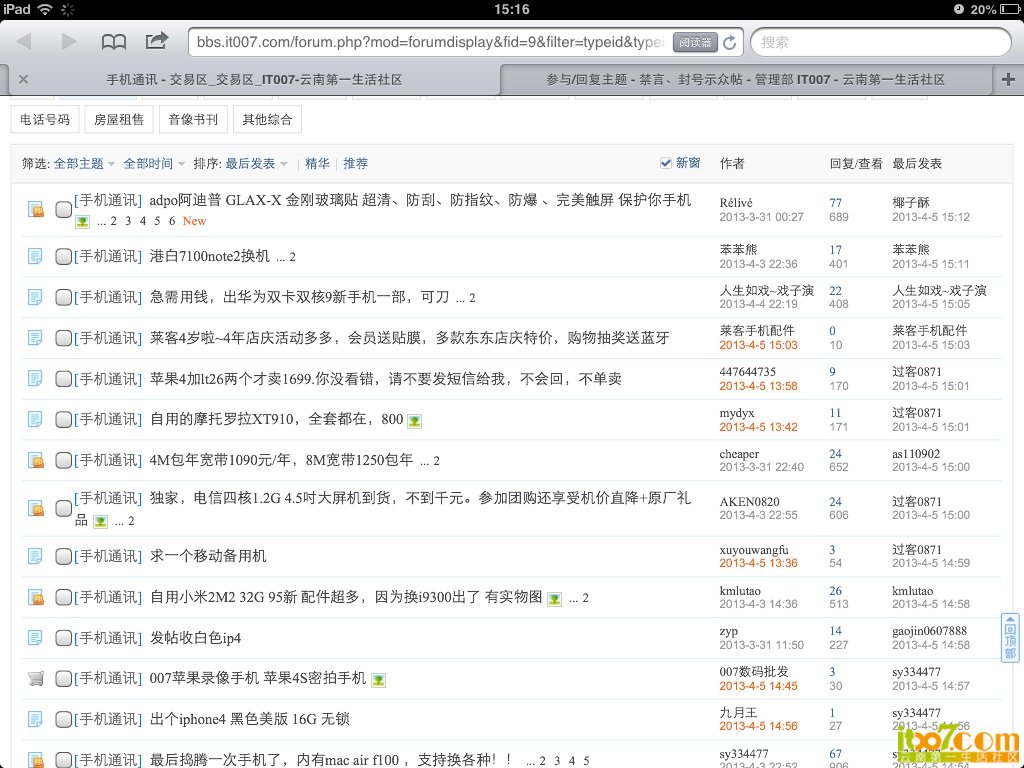Open author cheaper profile link
The height and width of the screenshot is (768, 1024).
(x=739, y=453)
